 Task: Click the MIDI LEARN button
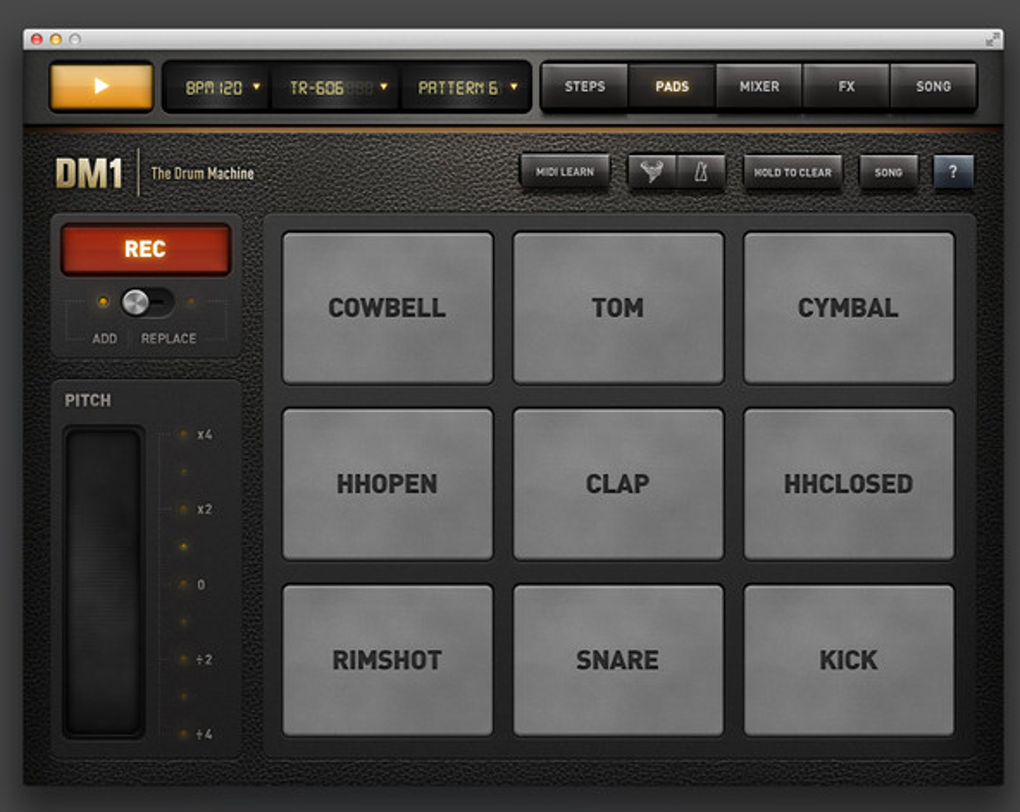click(x=565, y=172)
